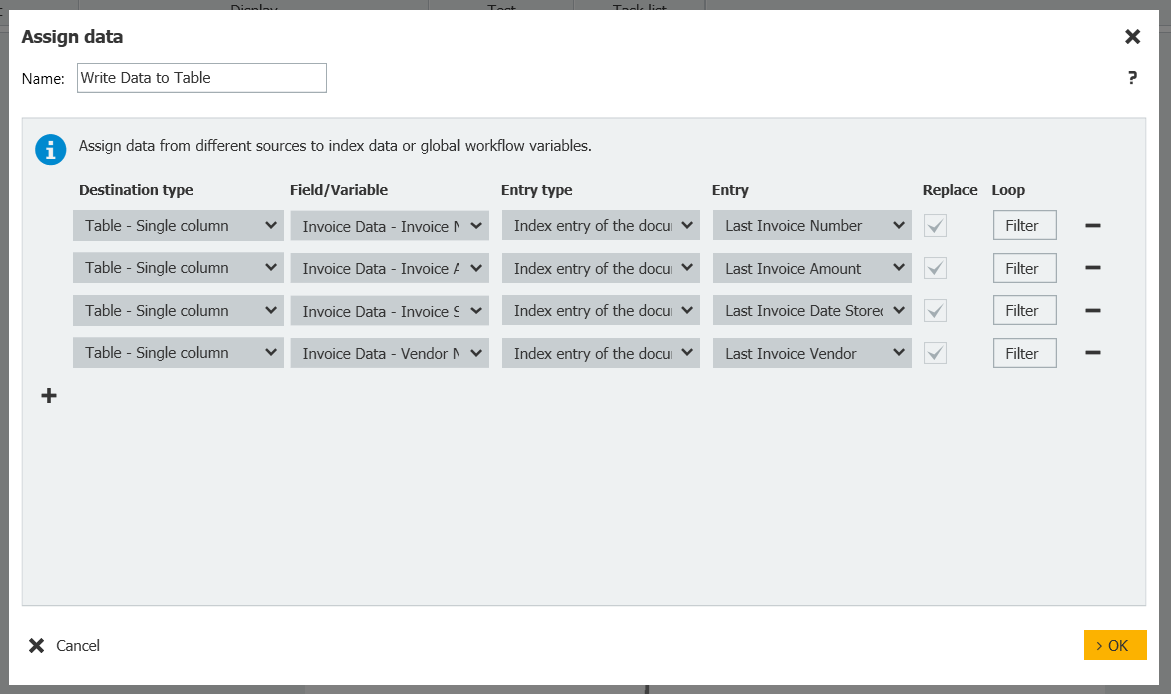
Task: Click Filter button for Last Invoice Vendor row
Action: pos(1024,353)
